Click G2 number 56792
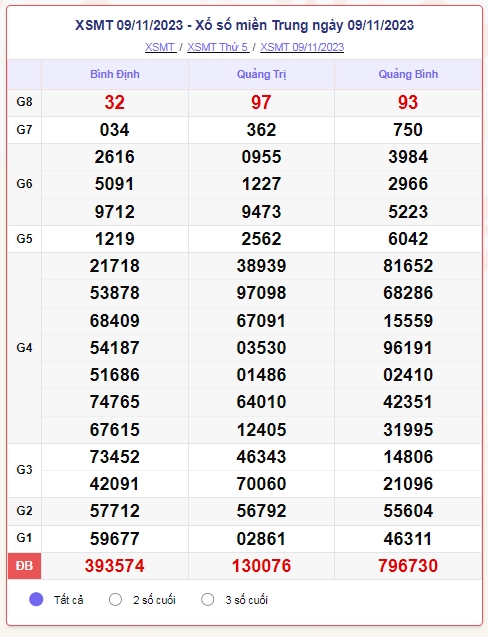This screenshot has height=637, width=488. (261, 511)
